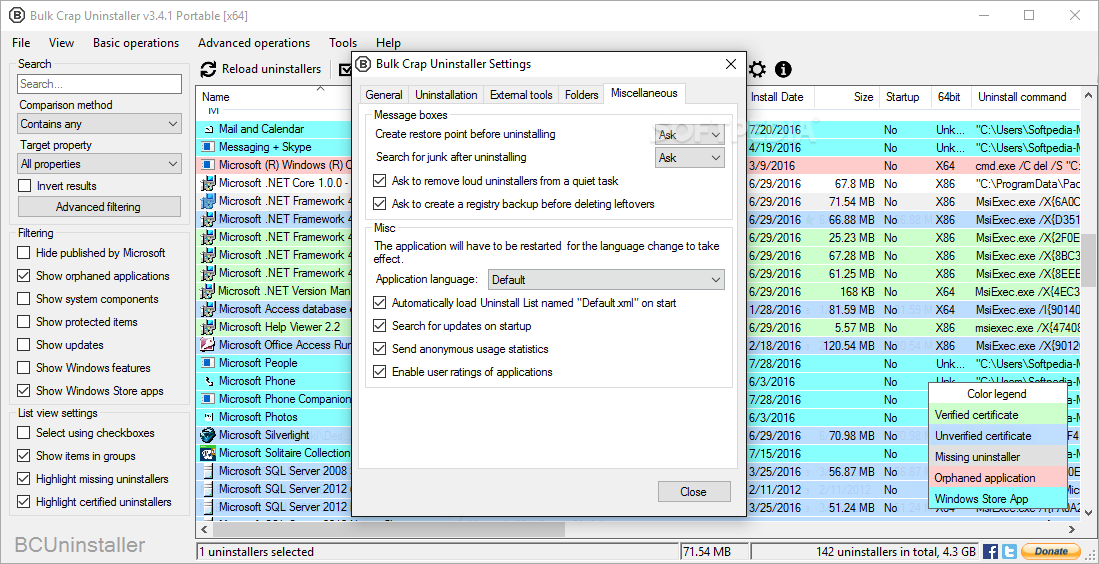Toggle Invert results checkbox

(x=25, y=186)
